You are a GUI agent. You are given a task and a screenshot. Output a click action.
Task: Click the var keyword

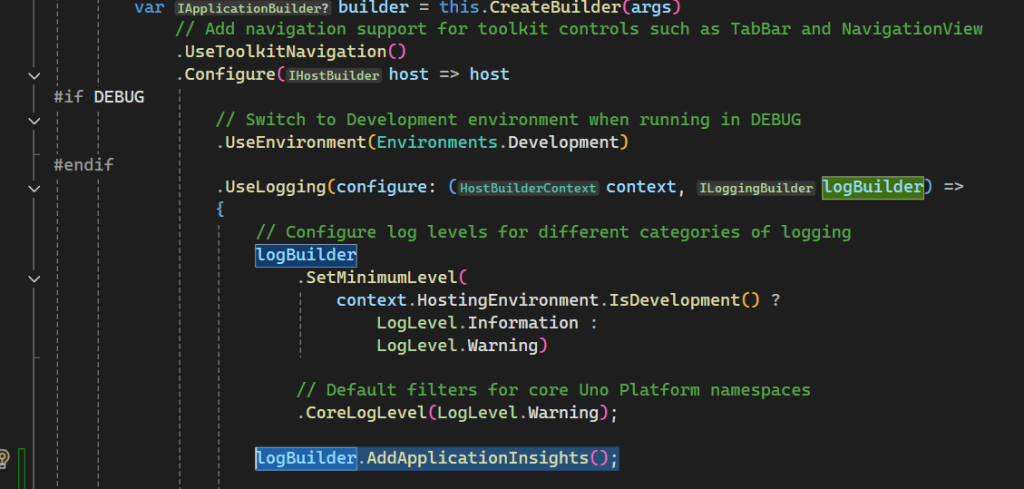click(150, 8)
